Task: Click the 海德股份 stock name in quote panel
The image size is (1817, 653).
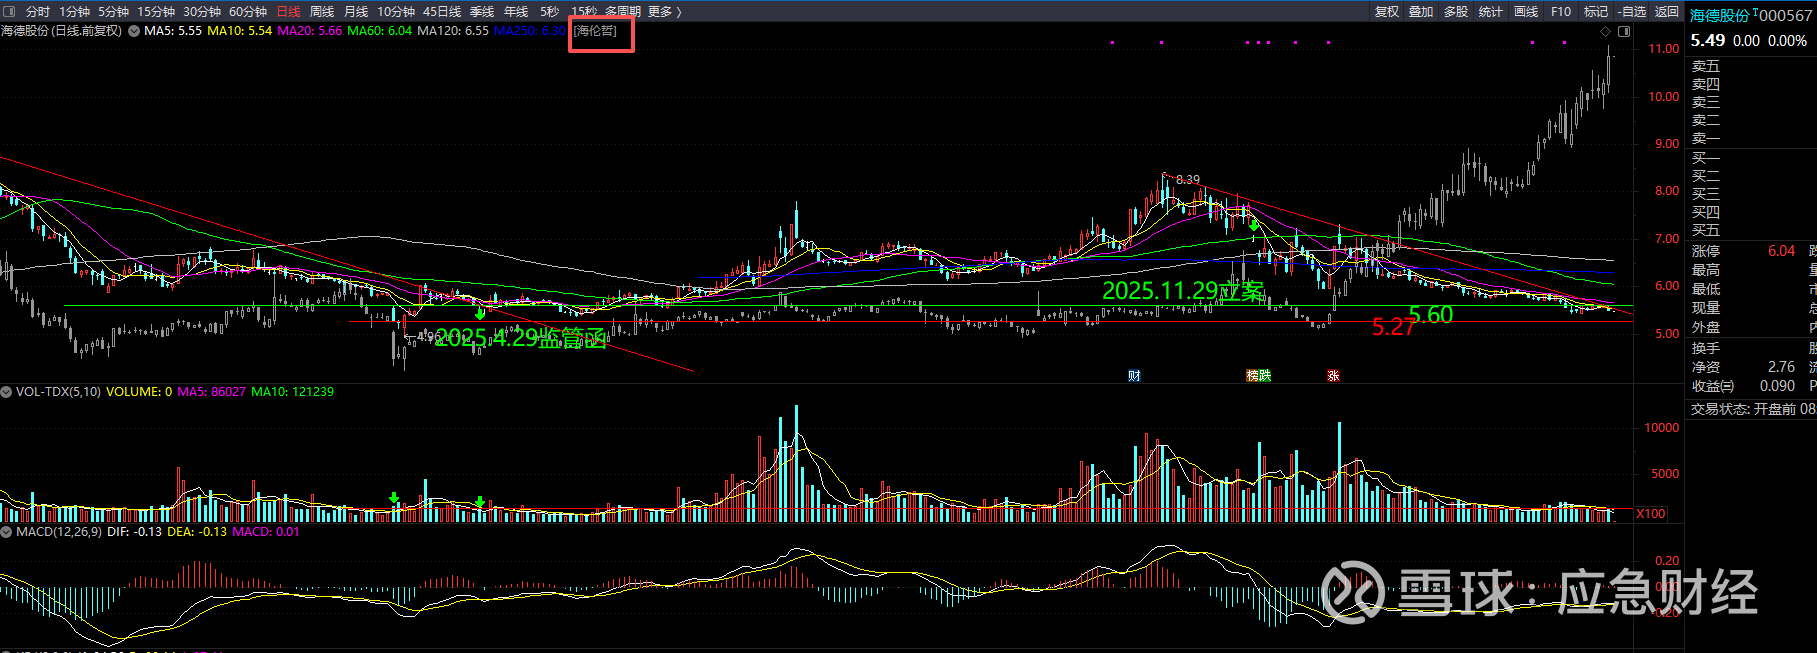Action: tap(1720, 15)
